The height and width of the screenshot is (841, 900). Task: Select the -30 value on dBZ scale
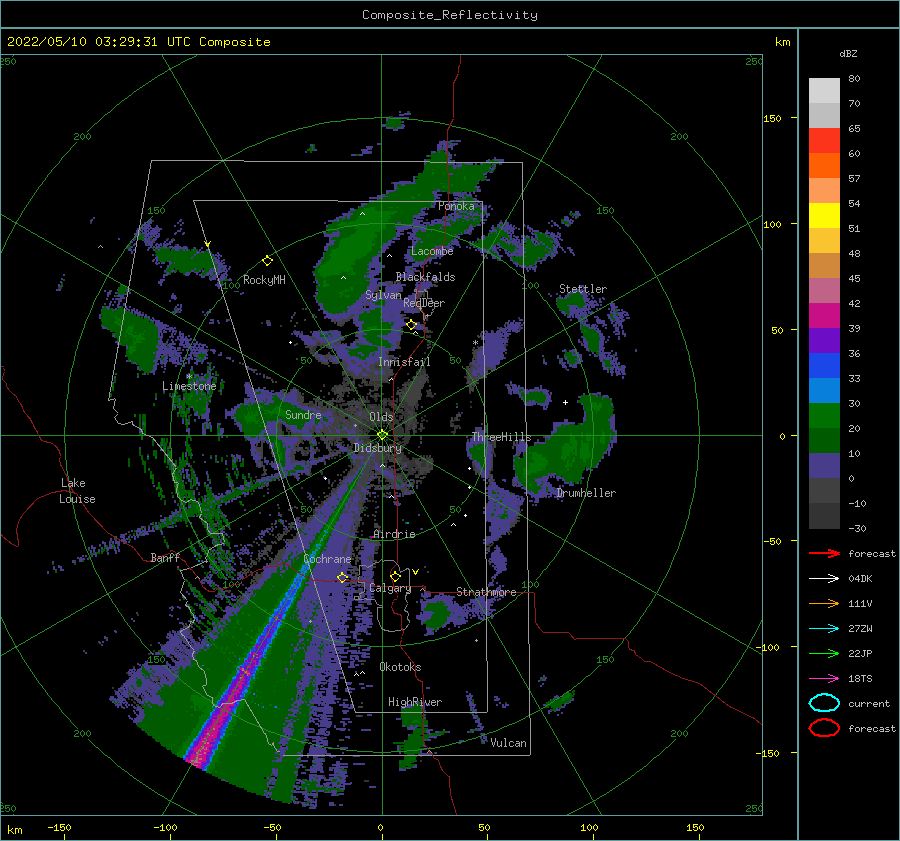[857, 528]
